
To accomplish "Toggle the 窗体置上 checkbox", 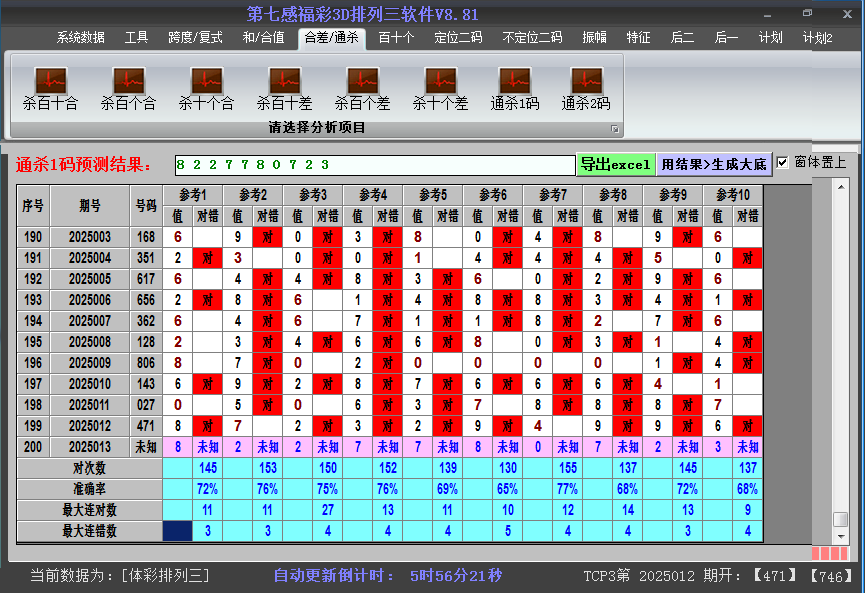I will (x=783, y=163).
